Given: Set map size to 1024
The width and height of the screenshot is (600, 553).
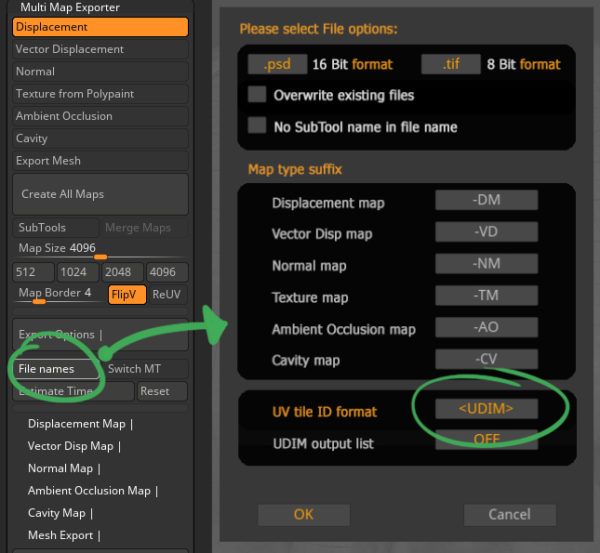Looking at the screenshot, I should [x=78, y=272].
